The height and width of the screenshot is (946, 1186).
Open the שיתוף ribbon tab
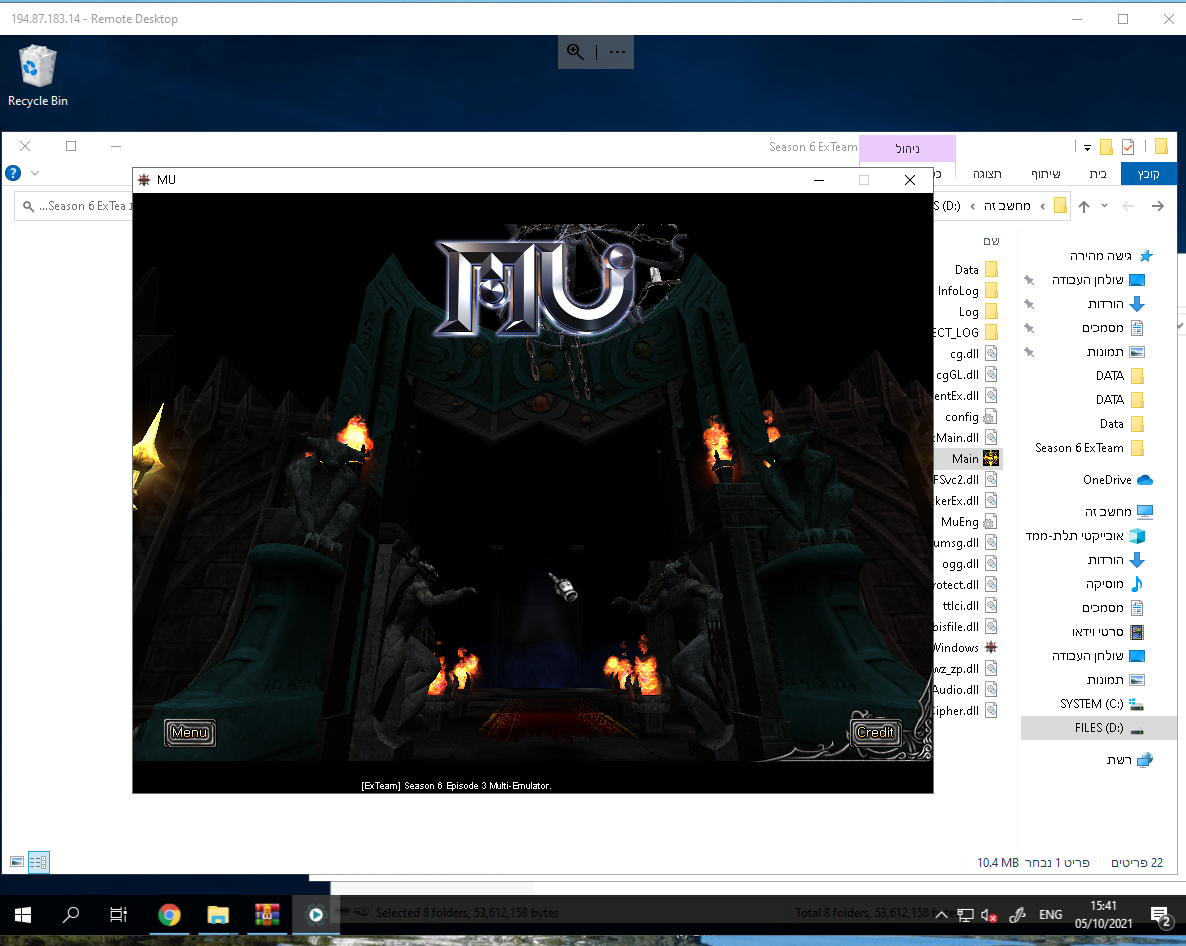[1045, 174]
